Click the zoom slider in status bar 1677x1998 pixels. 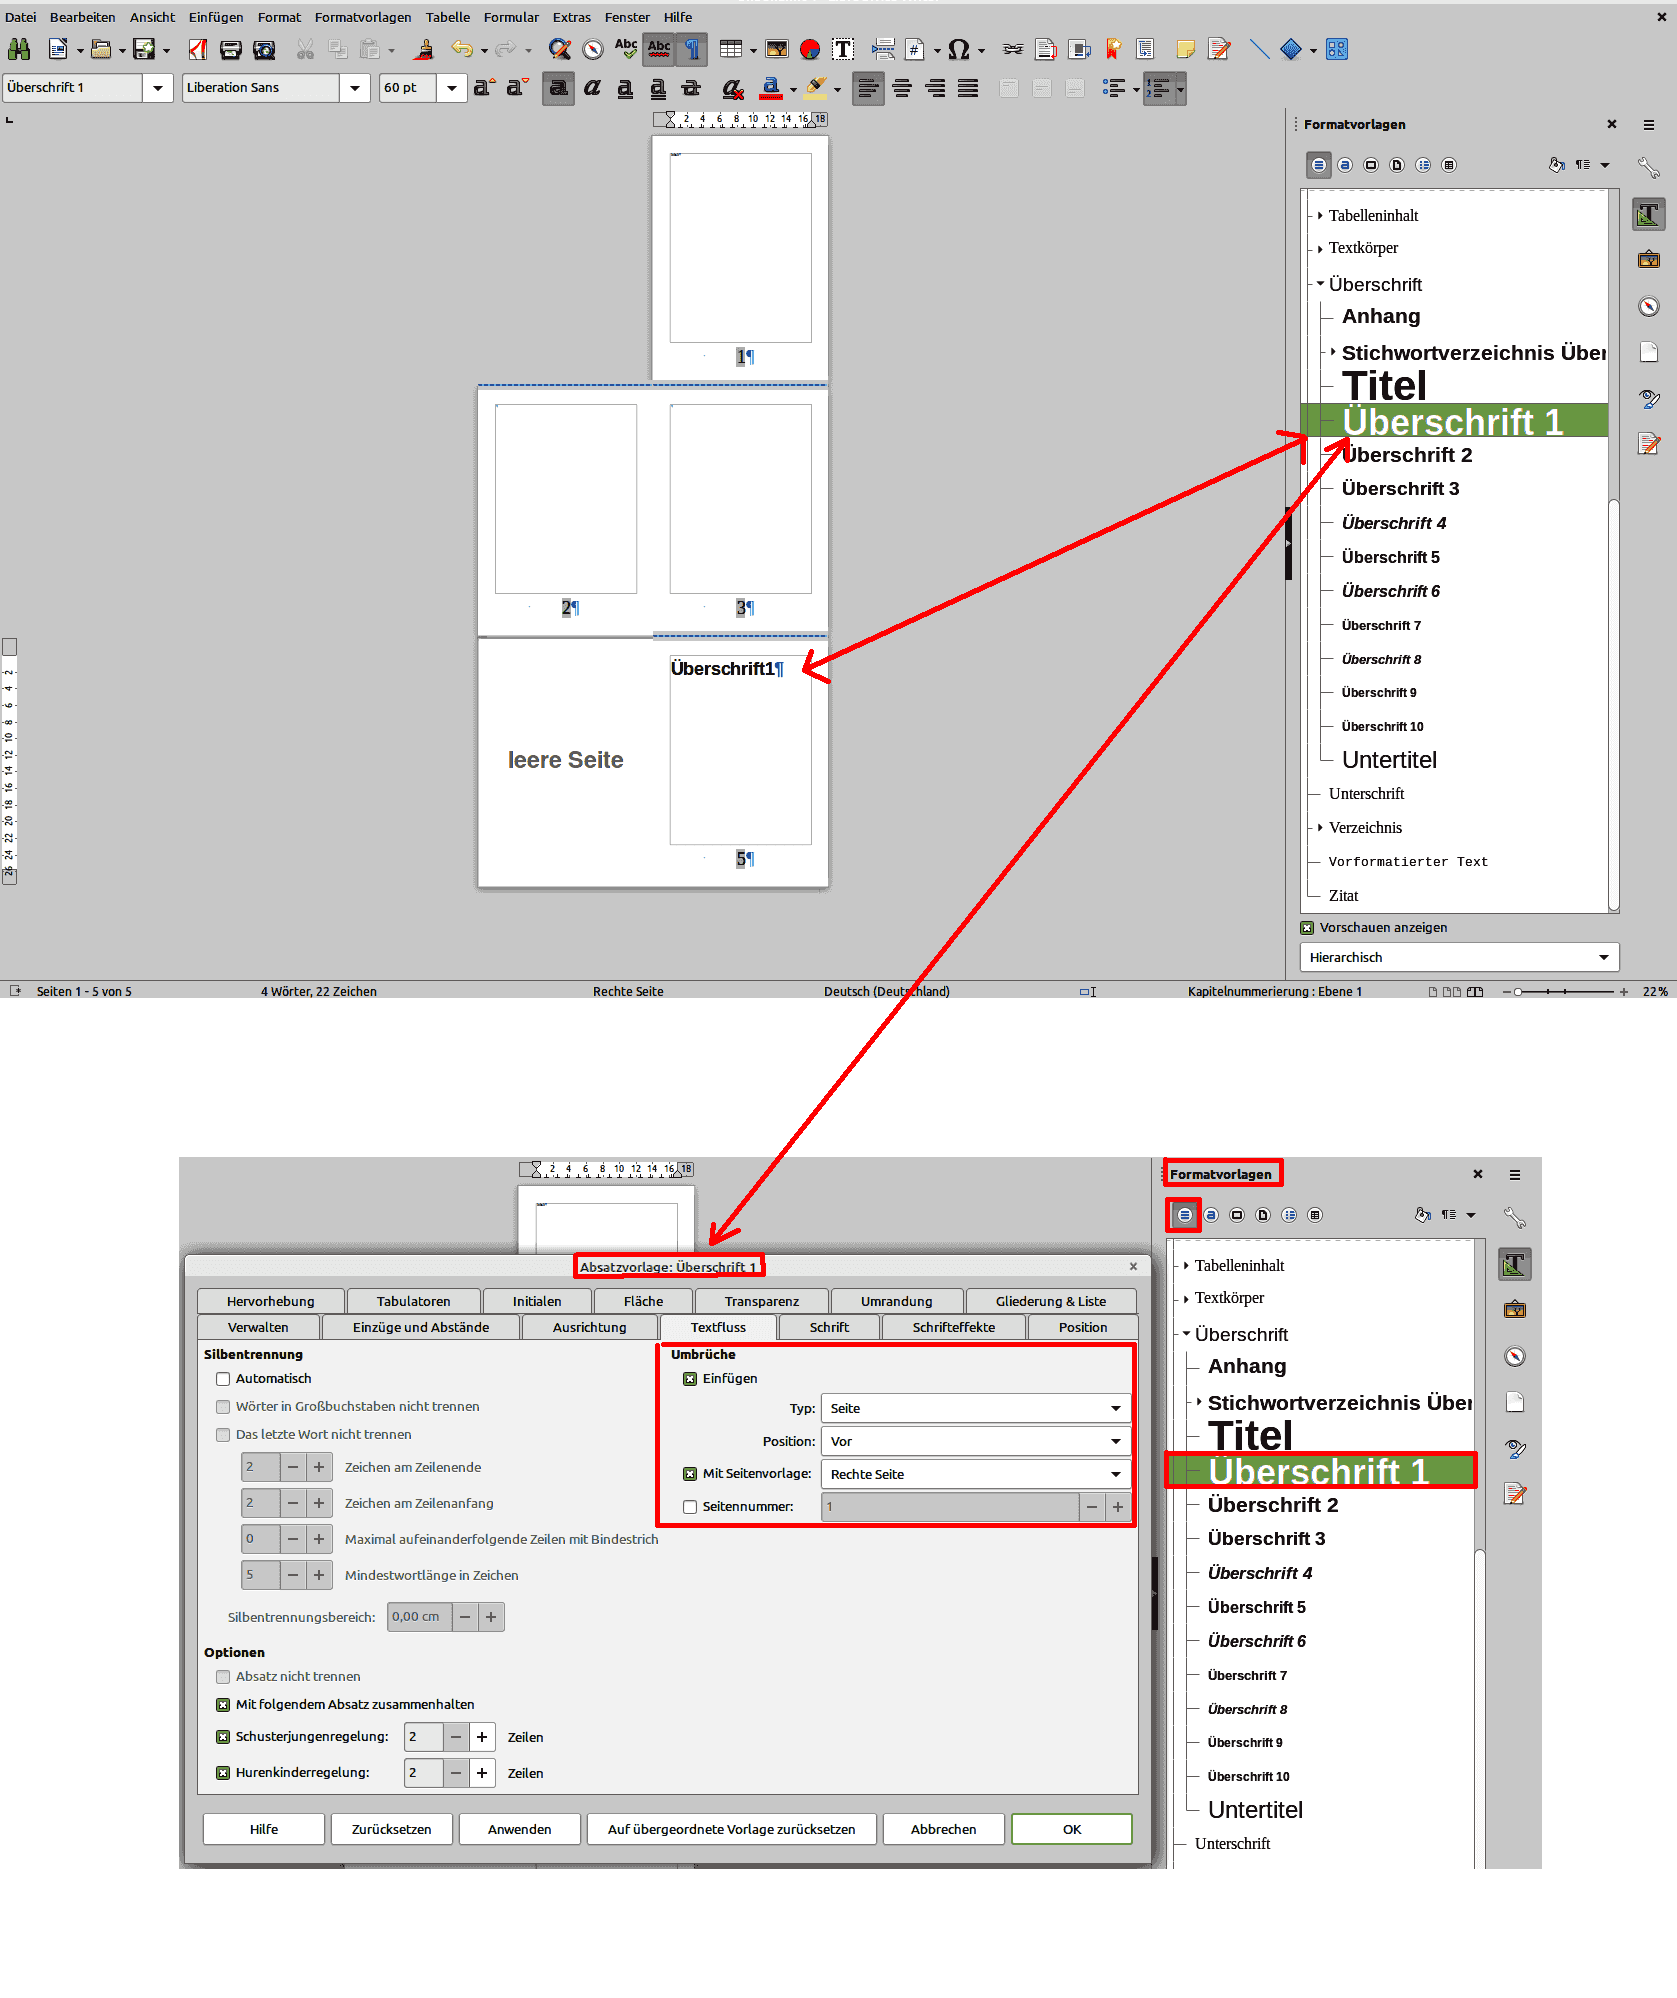click(1565, 992)
